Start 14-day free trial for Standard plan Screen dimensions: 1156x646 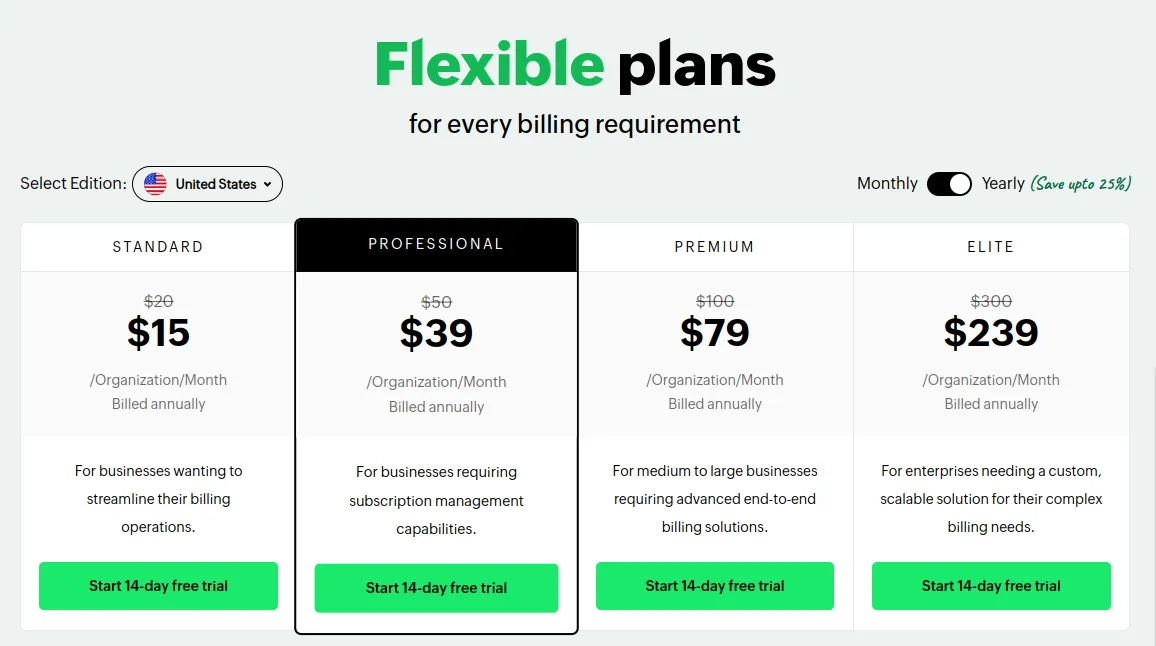159,586
